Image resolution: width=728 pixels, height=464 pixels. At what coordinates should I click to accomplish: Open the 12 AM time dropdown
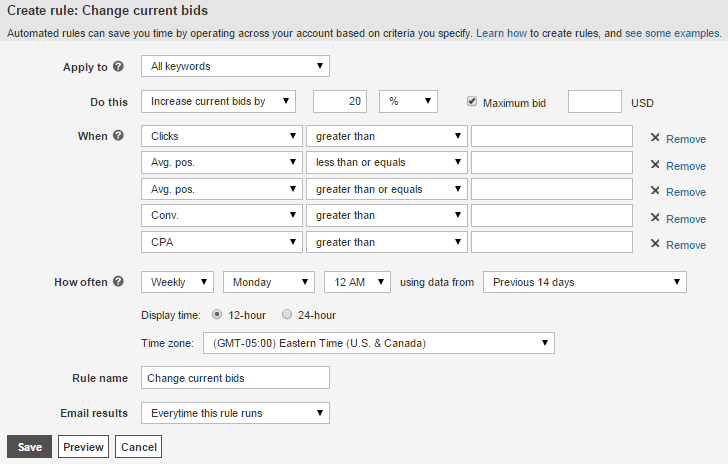click(x=357, y=282)
